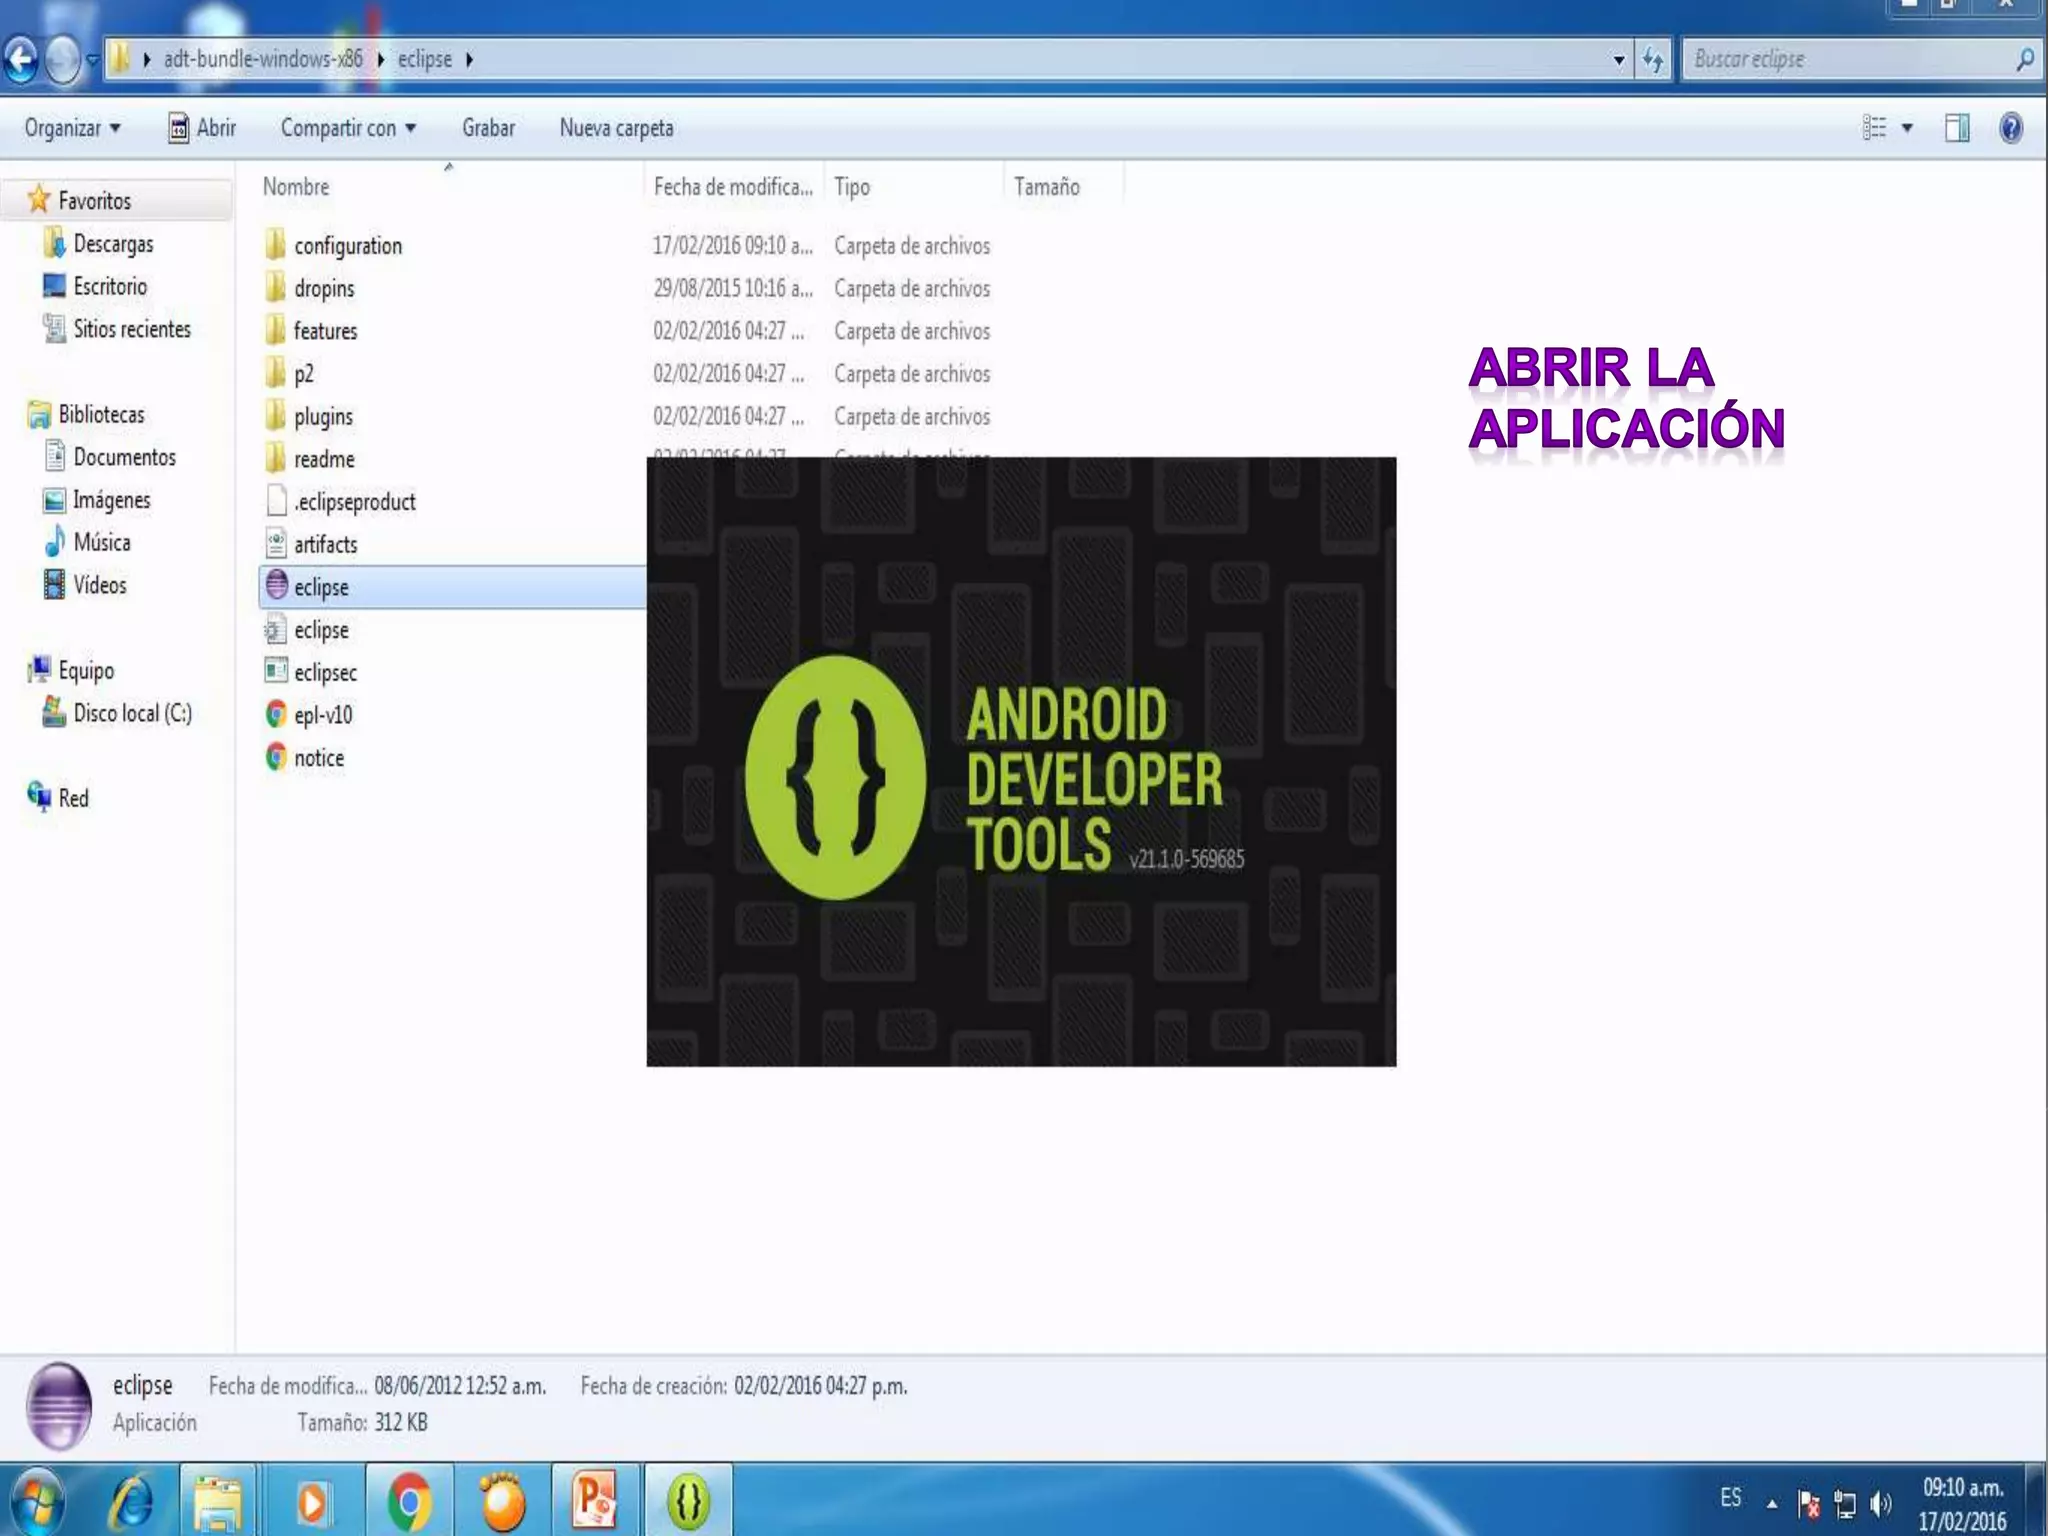Click the Back navigation arrow button

click(20, 60)
